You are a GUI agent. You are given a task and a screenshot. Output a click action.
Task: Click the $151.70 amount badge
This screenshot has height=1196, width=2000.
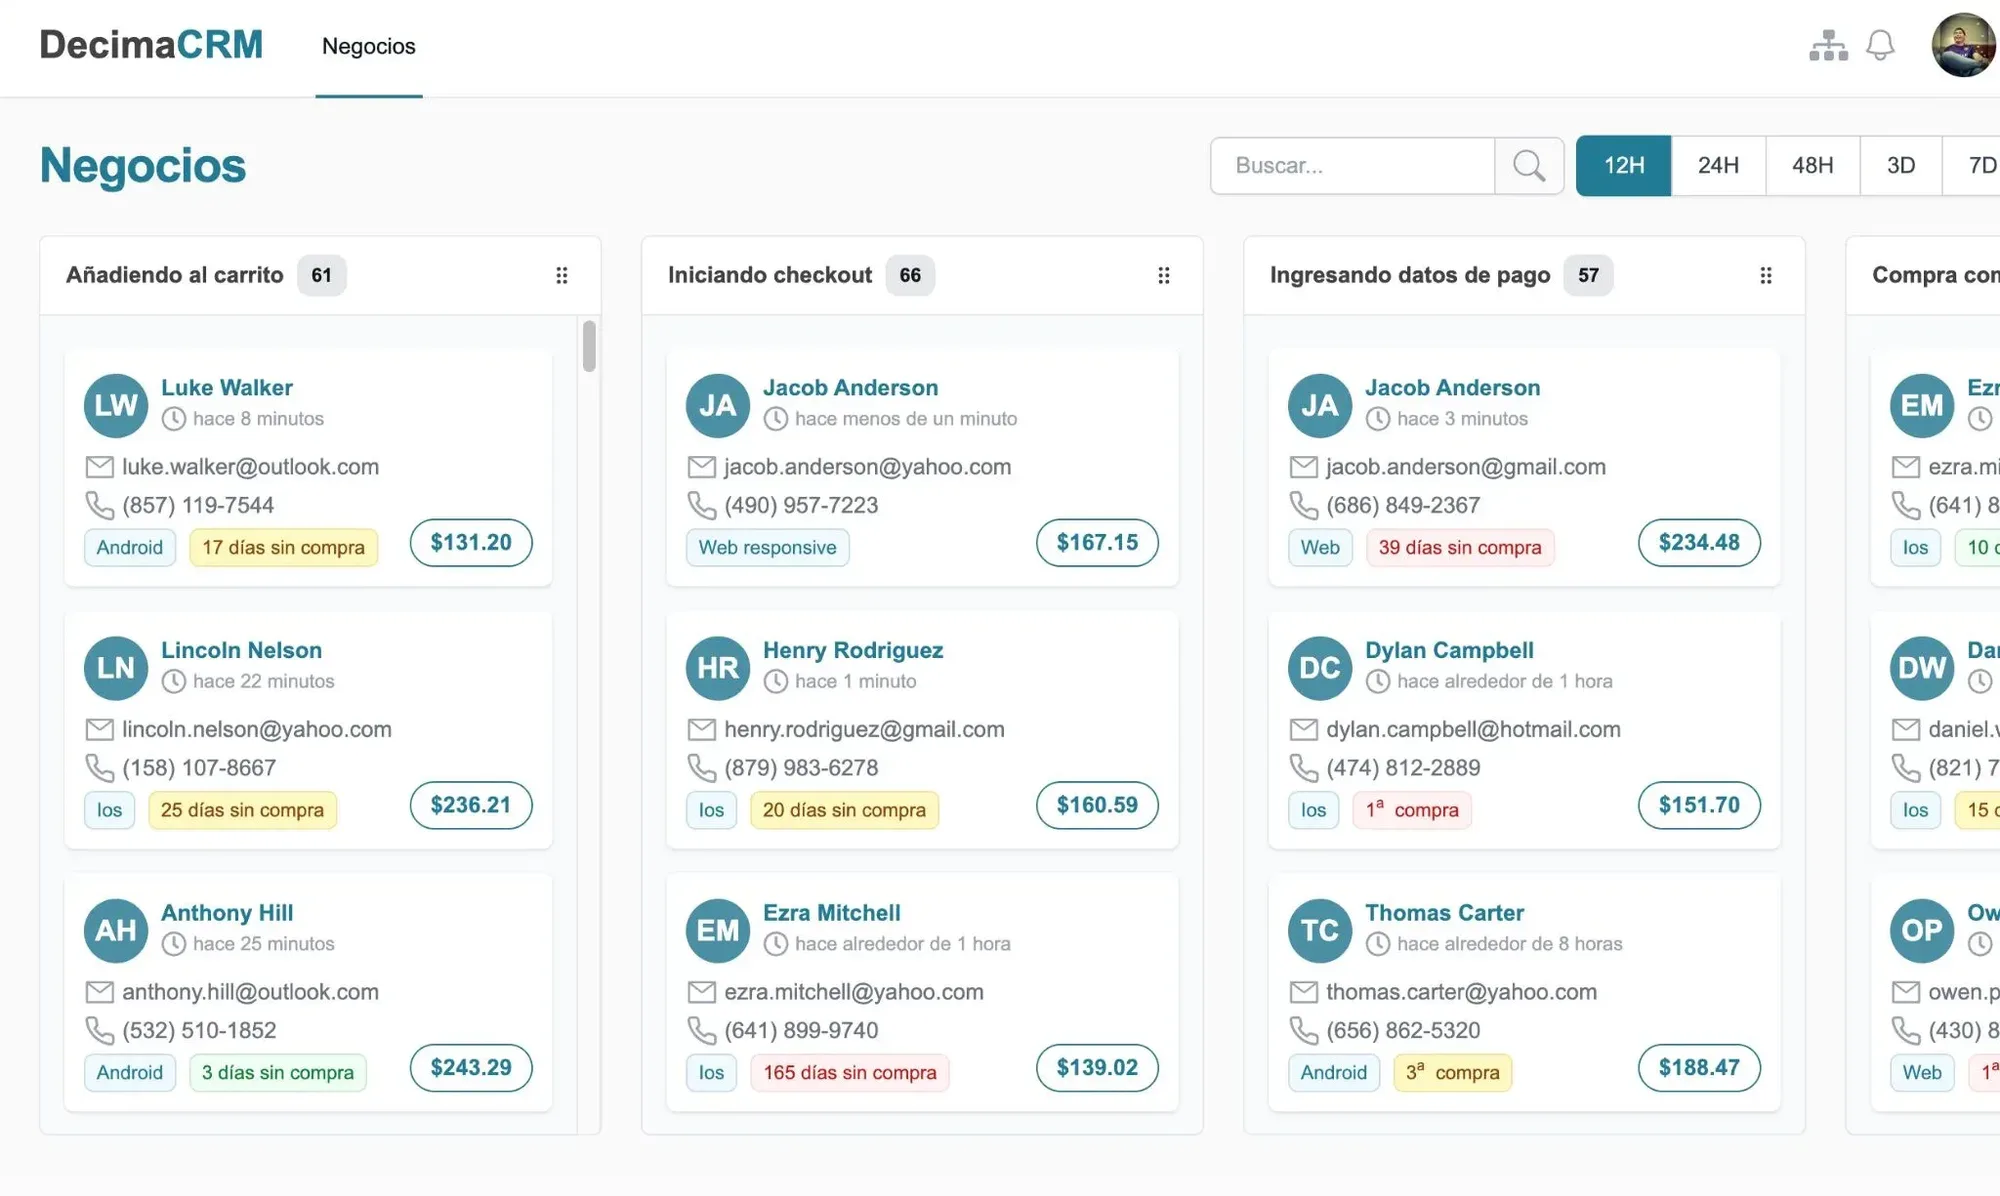pos(1699,805)
